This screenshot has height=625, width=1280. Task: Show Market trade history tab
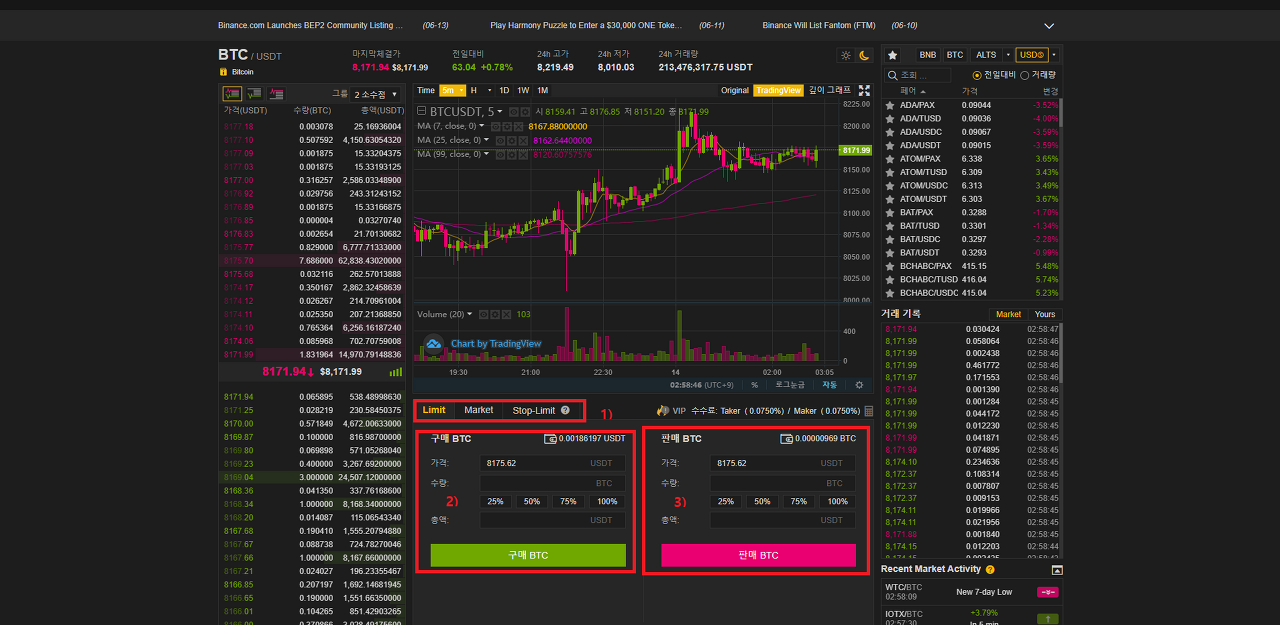click(1008, 314)
